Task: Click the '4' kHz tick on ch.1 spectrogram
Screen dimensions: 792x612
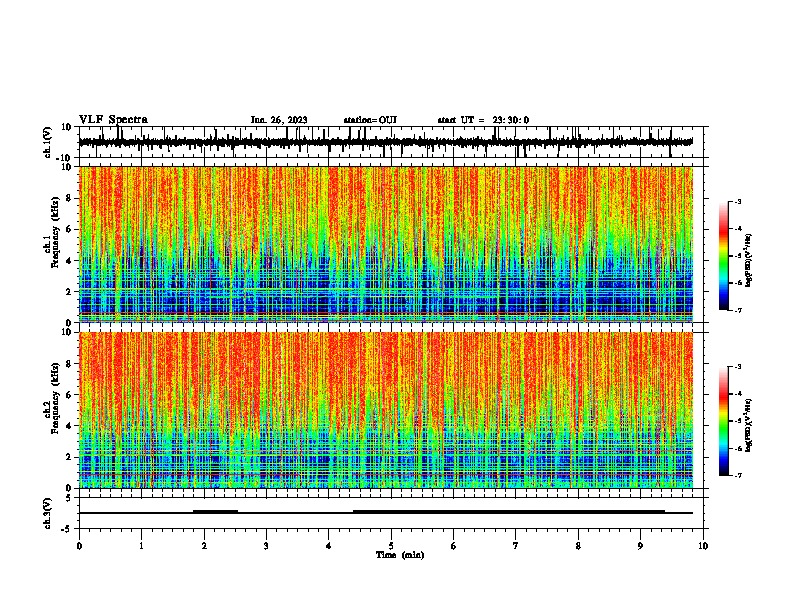Action: (70, 261)
